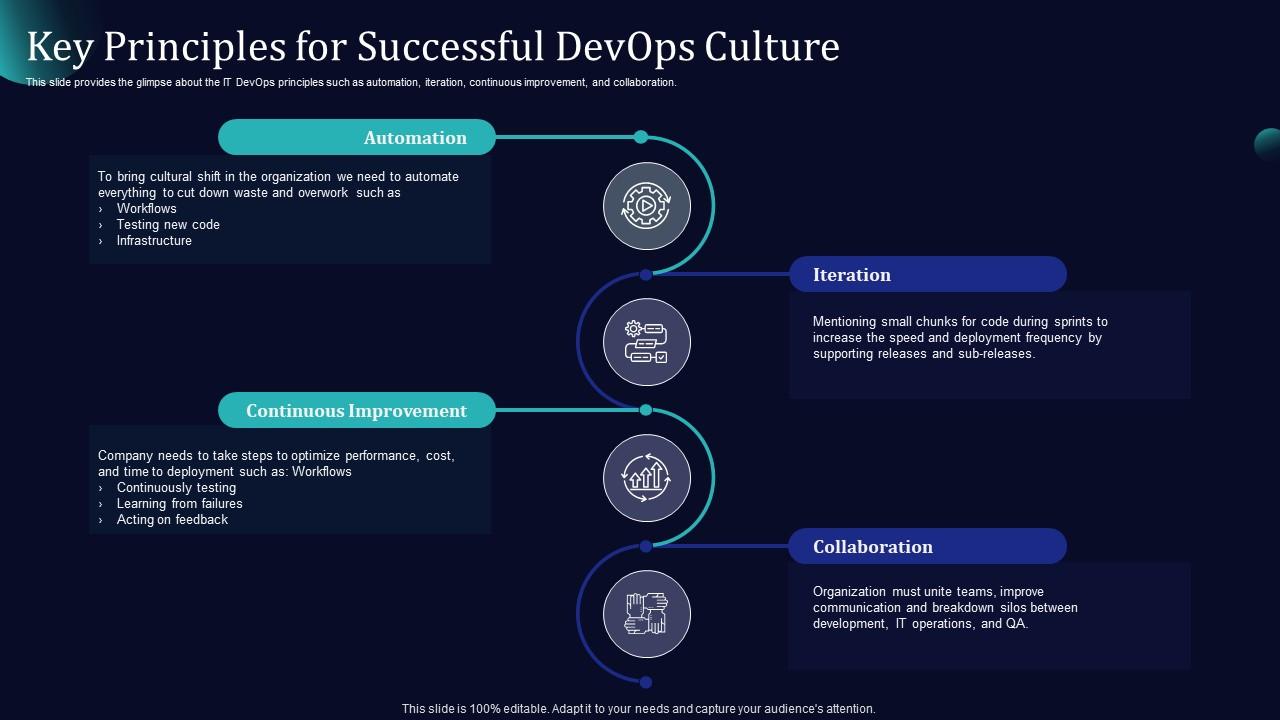Click the Collaboration joined-hands icon
Image resolution: width=1280 pixels, height=720 pixels.
tap(646, 613)
